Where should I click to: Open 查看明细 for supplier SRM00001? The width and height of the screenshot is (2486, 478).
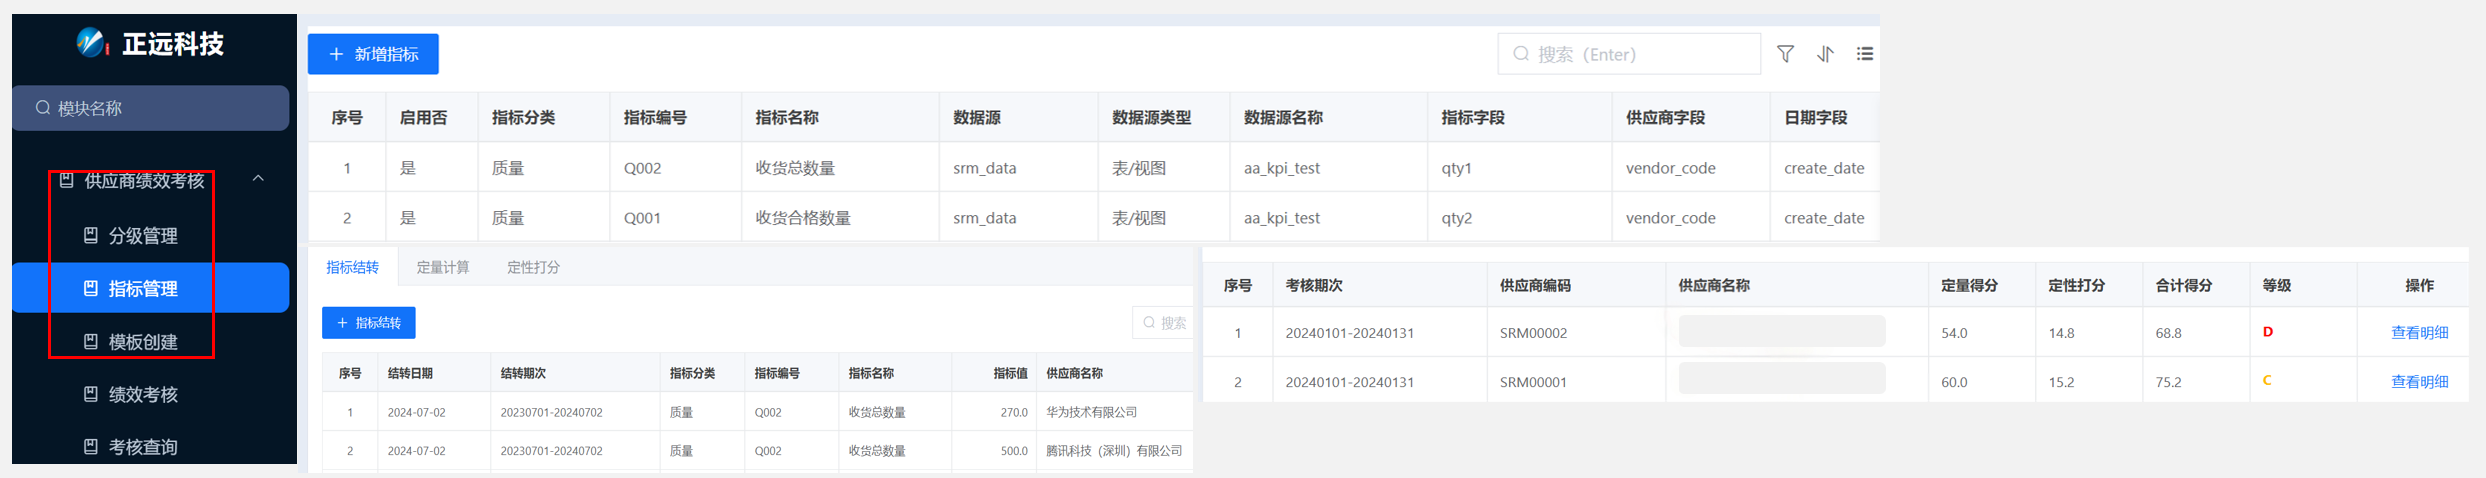point(2418,382)
